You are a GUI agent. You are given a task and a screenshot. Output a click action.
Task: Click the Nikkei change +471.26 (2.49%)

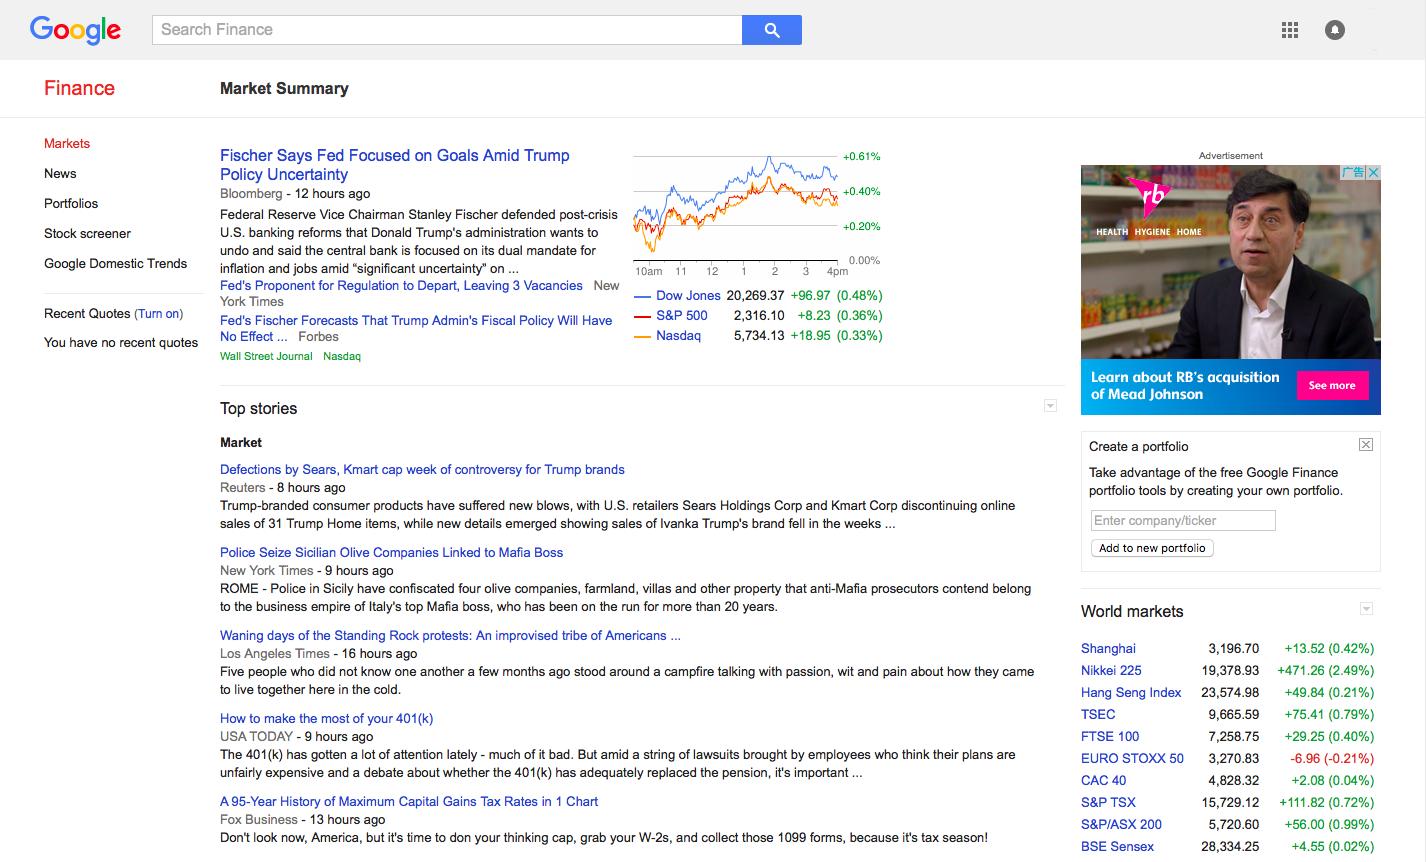click(1325, 670)
